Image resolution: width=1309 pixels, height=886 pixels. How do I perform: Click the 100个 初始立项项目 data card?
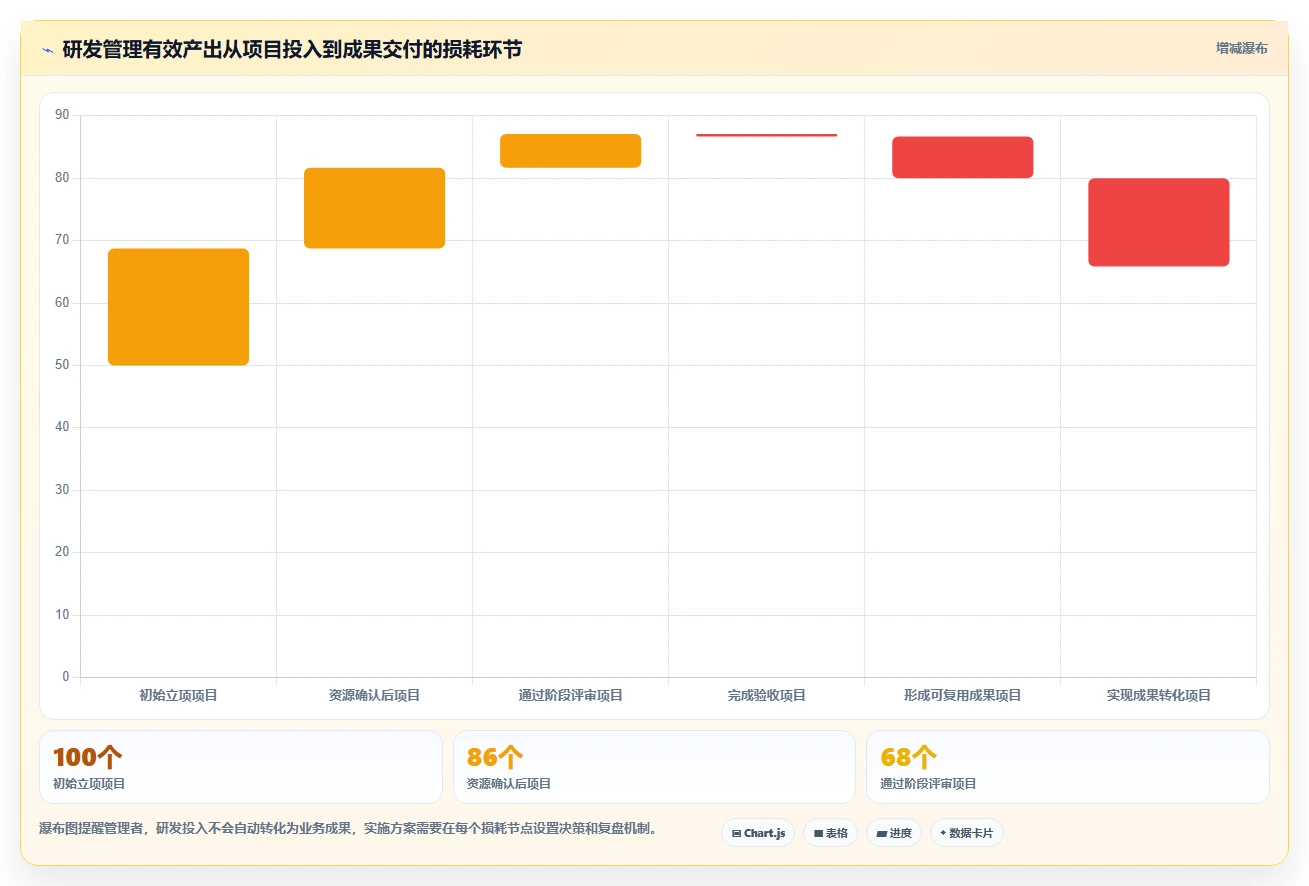pyautogui.click(x=241, y=767)
